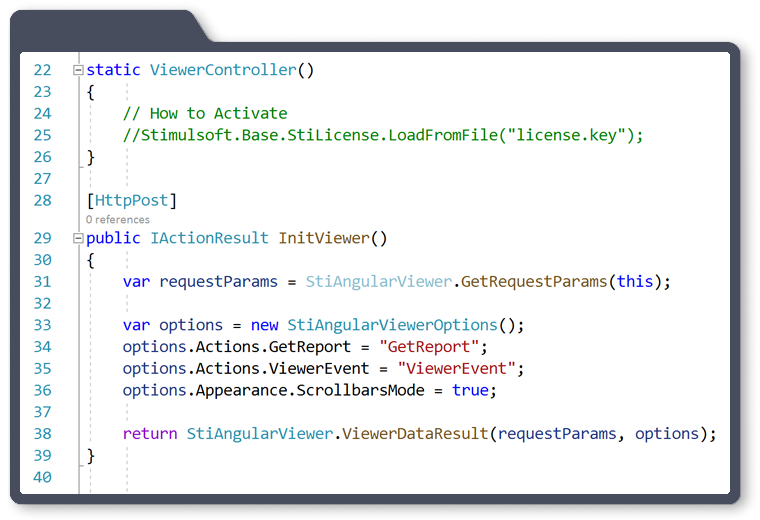Click line number 29 in the gutter
The height and width of the screenshot is (520, 760).
pos(43,238)
